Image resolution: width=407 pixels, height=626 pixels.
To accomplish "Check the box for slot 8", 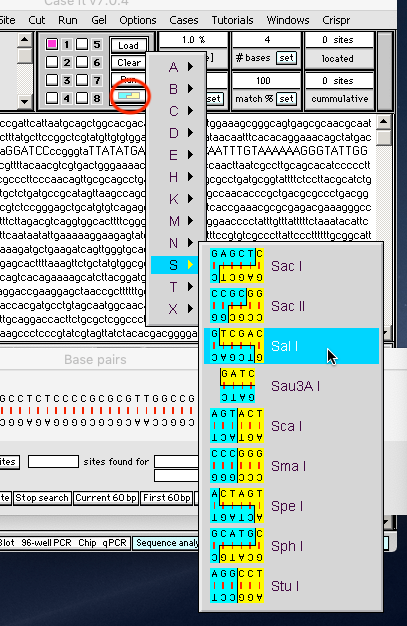I will point(82,98).
